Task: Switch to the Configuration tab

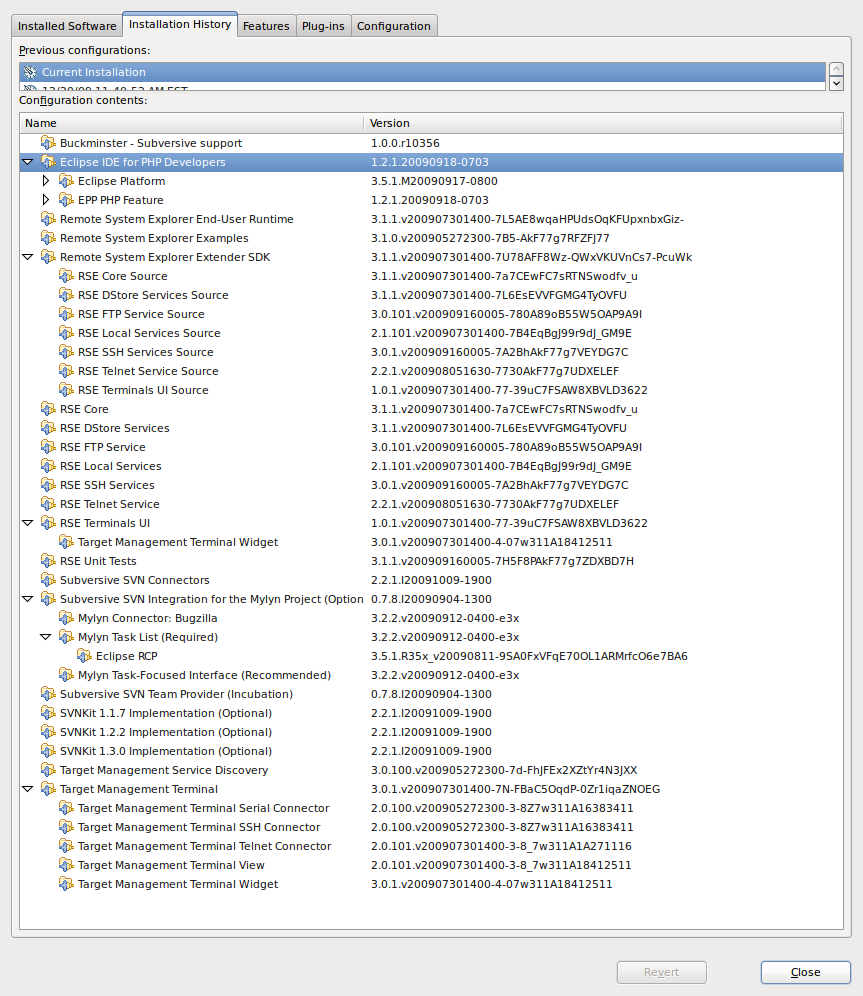Action: [x=394, y=26]
